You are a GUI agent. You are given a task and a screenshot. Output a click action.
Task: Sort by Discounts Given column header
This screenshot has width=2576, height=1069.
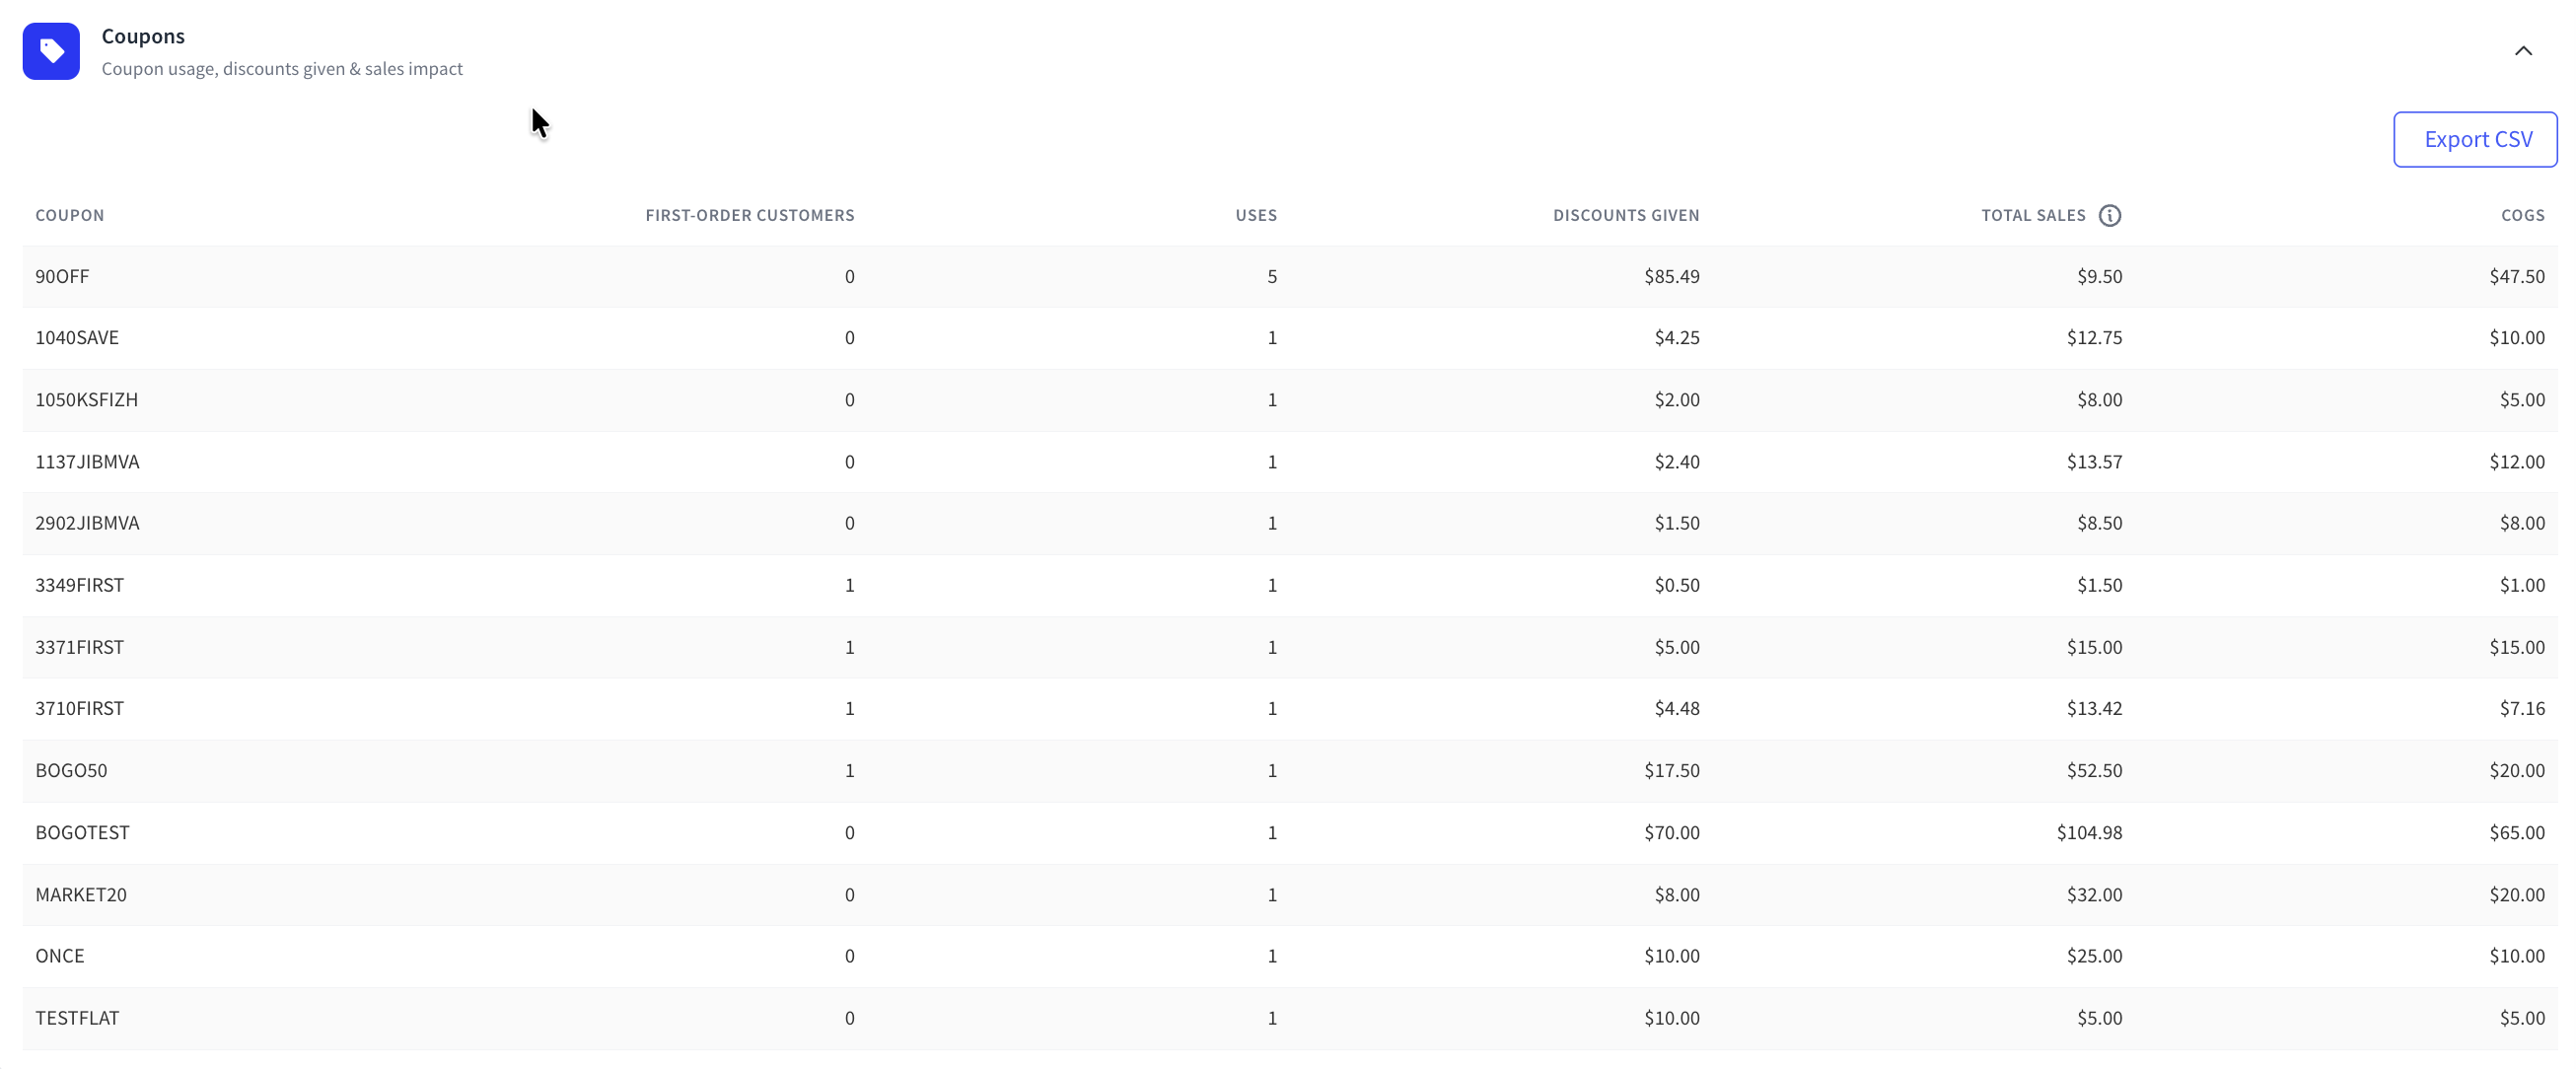[x=1626, y=215]
